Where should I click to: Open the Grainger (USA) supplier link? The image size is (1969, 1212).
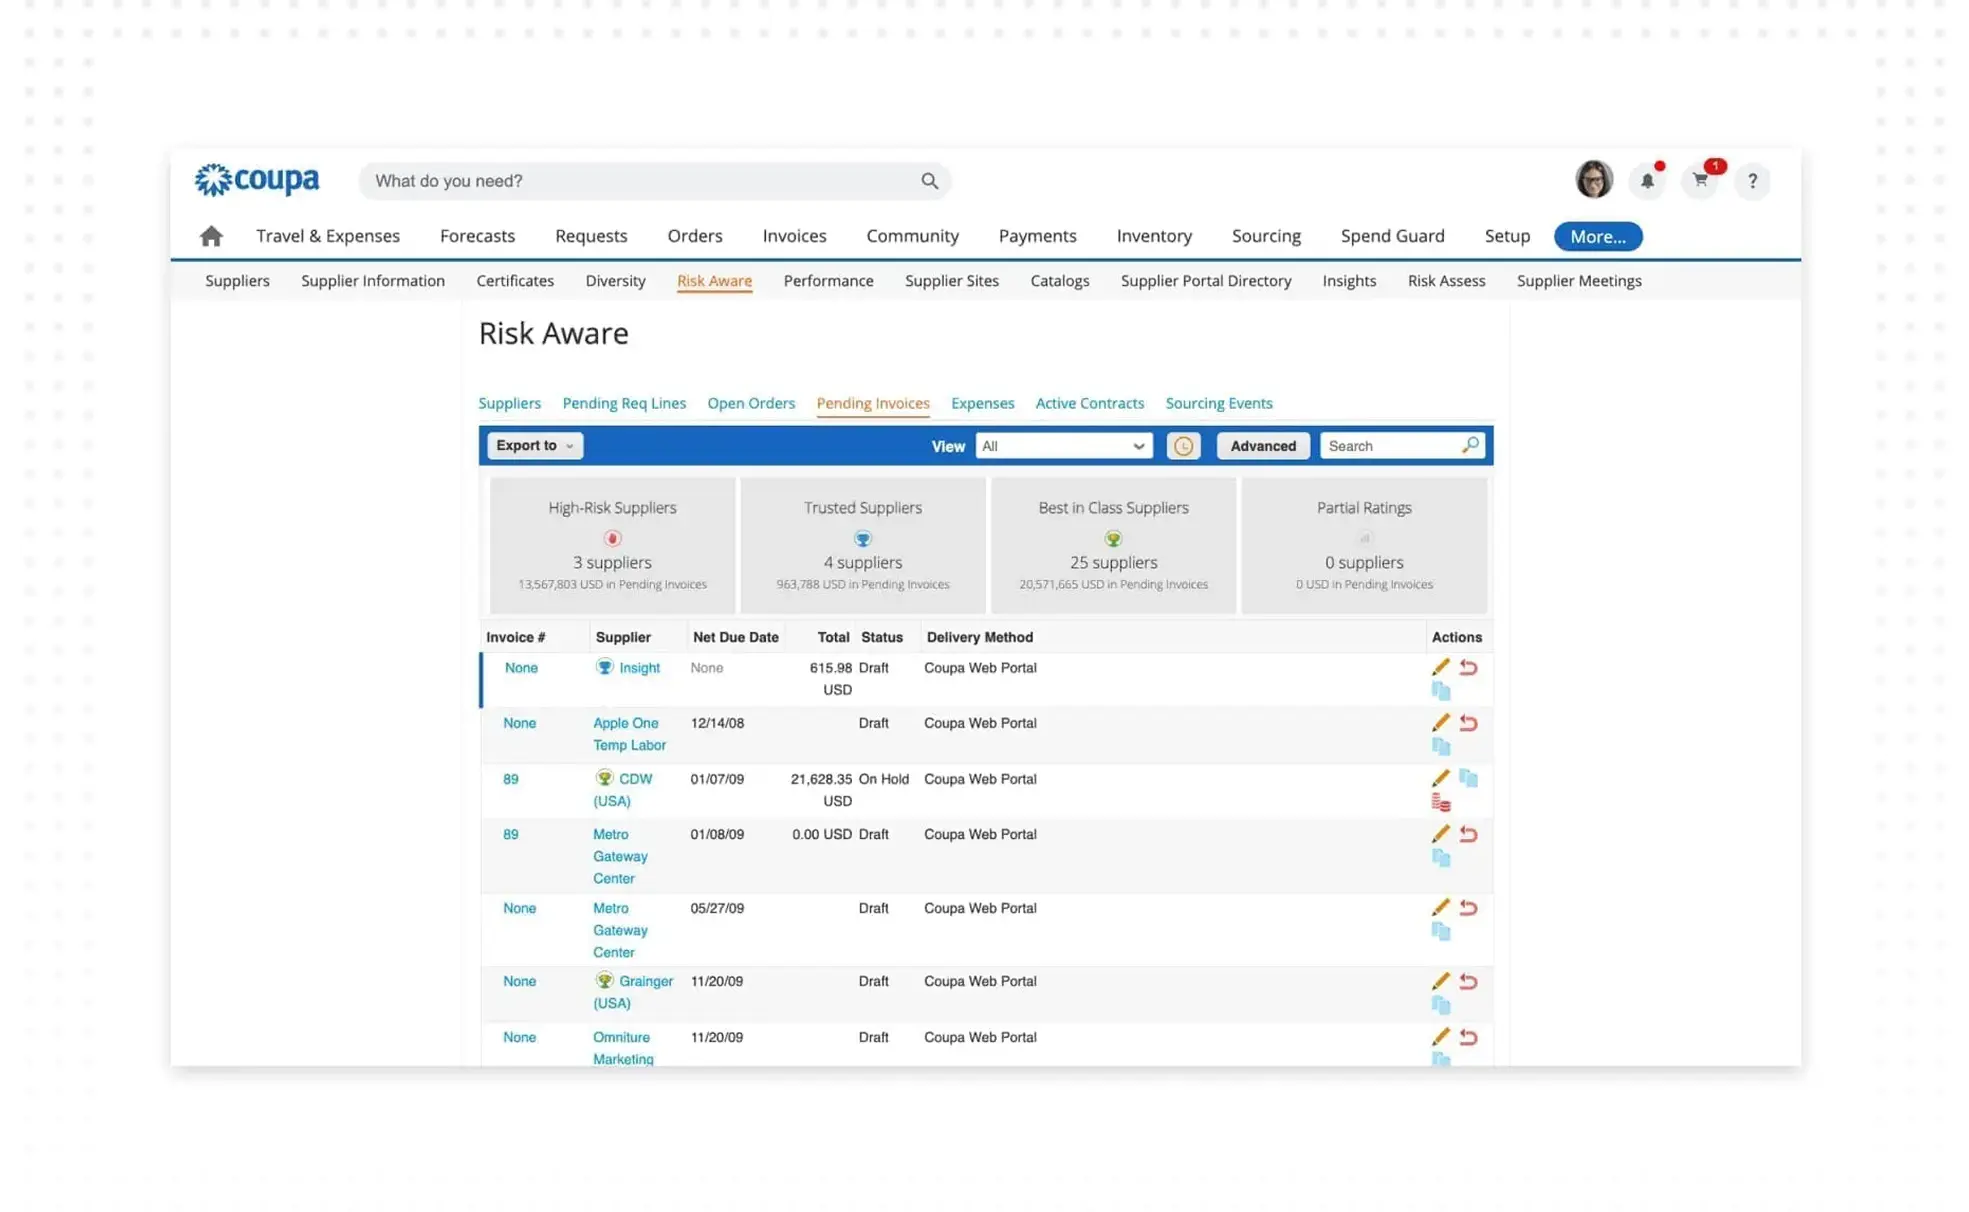[x=644, y=982]
